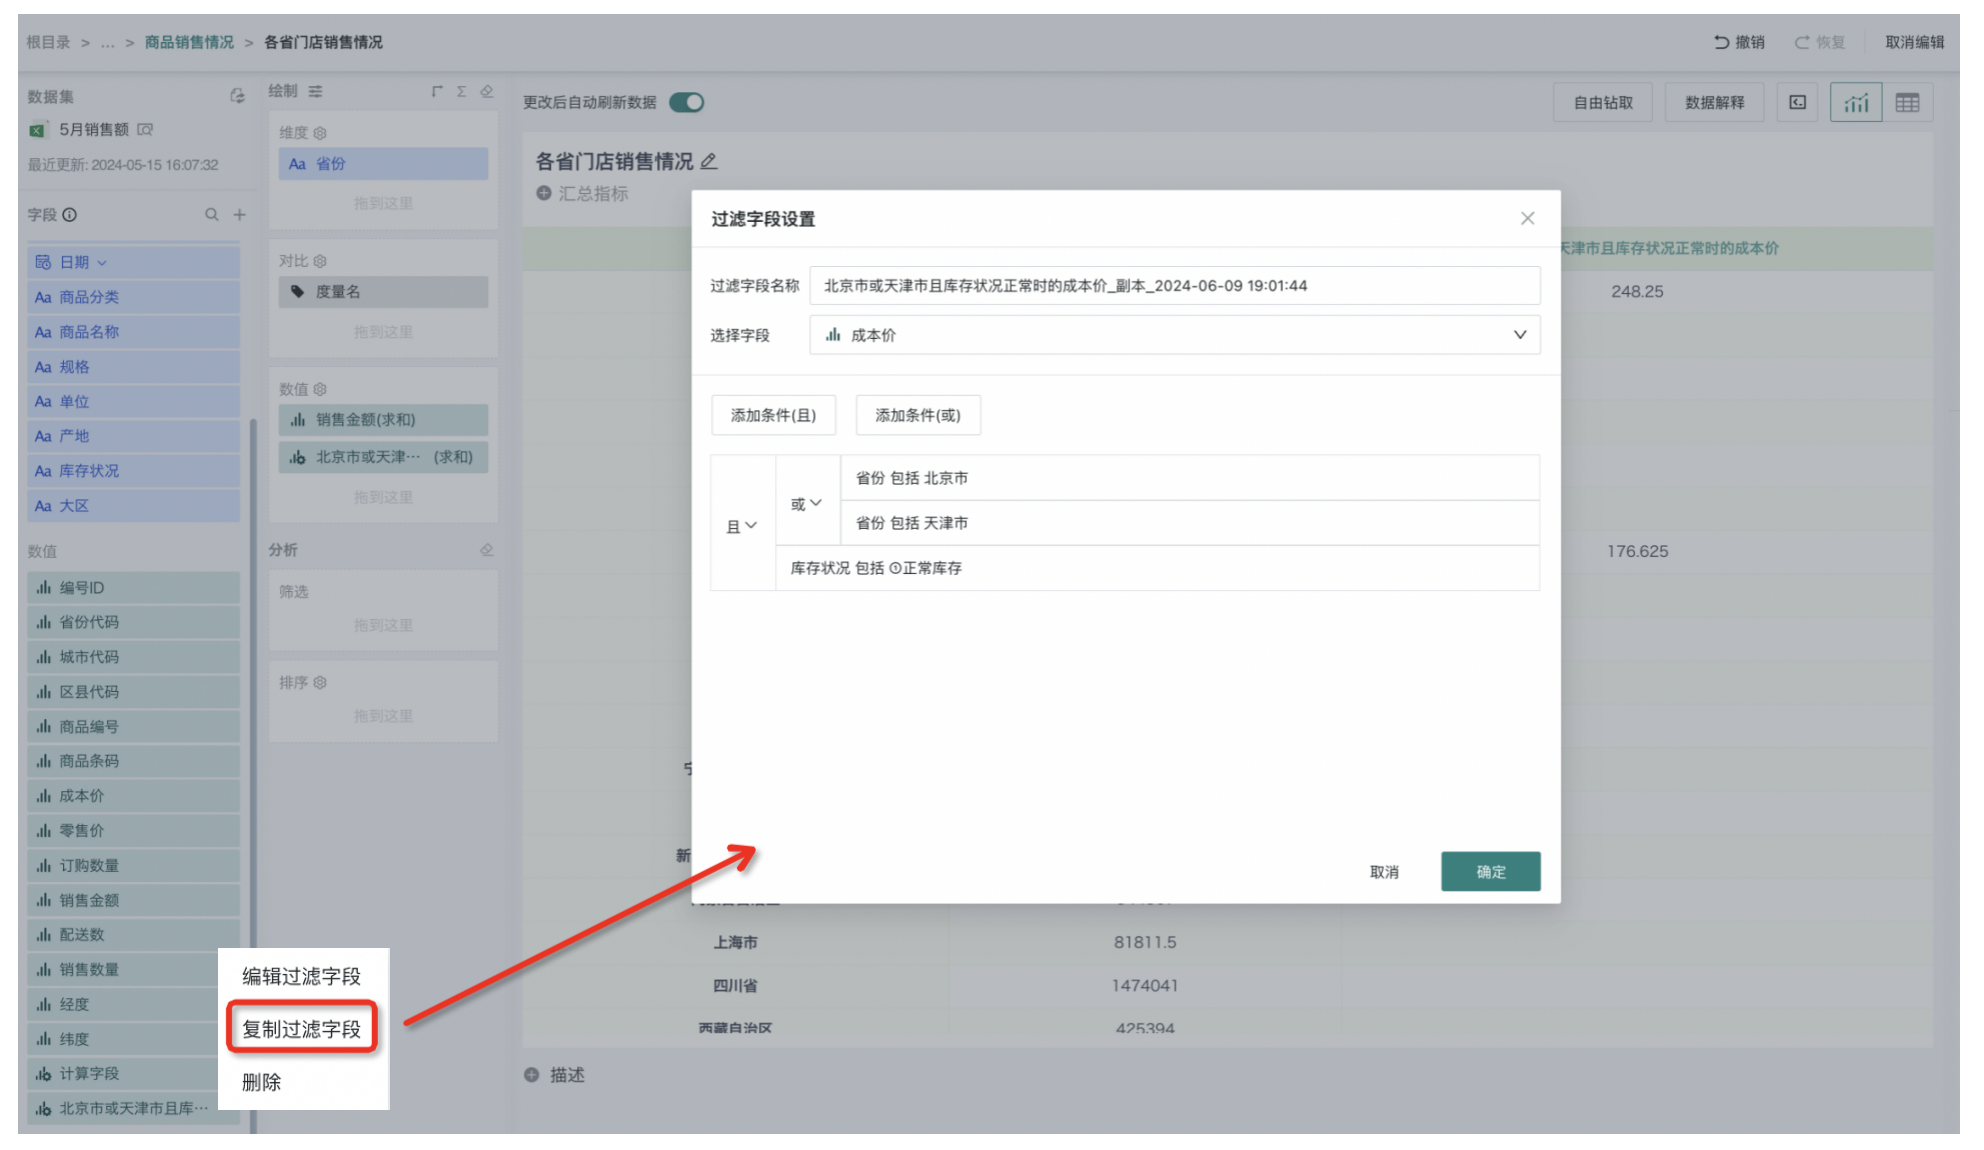Click the plus icon to add field
1984x1150 pixels.
[240, 215]
